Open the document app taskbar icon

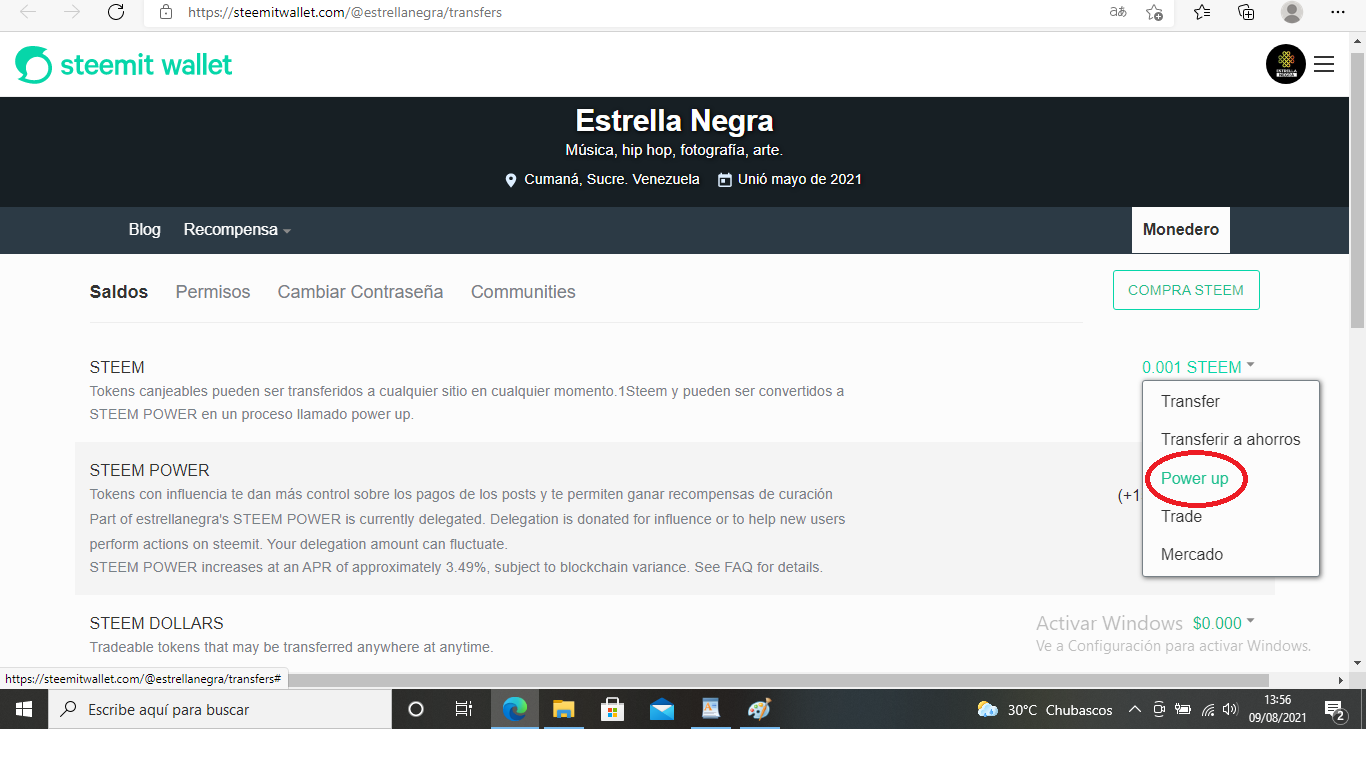[x=710, y=709]
